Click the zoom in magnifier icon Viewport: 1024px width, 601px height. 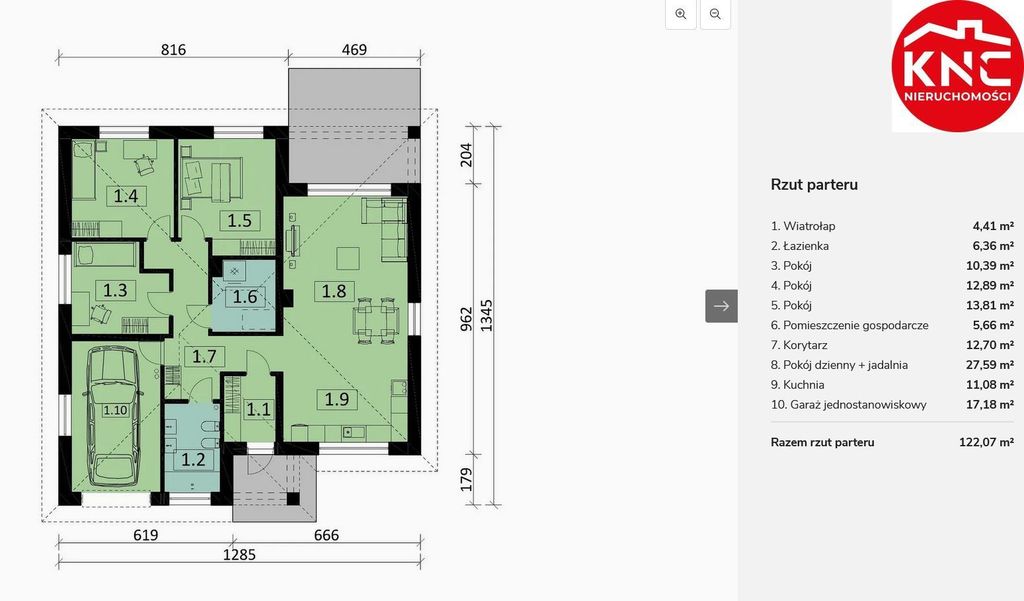tap(681, 14)
